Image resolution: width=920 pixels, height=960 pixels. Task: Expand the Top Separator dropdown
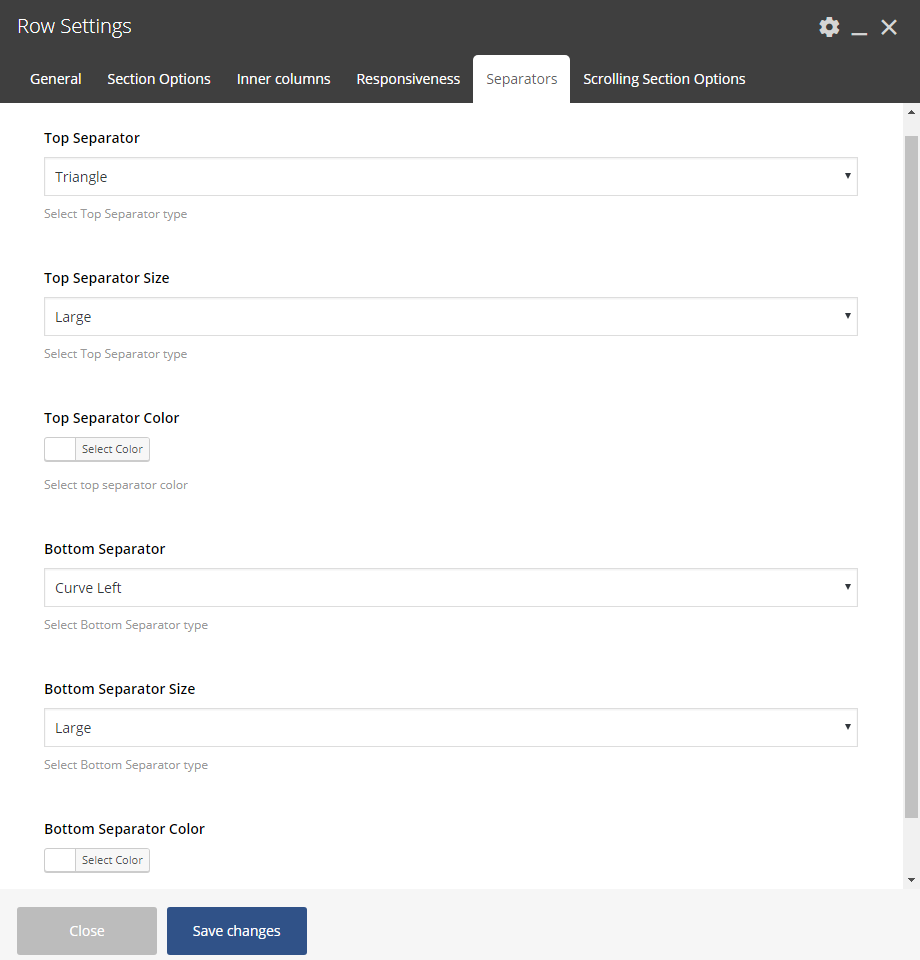pyautogui.click(x=450, y=177)
